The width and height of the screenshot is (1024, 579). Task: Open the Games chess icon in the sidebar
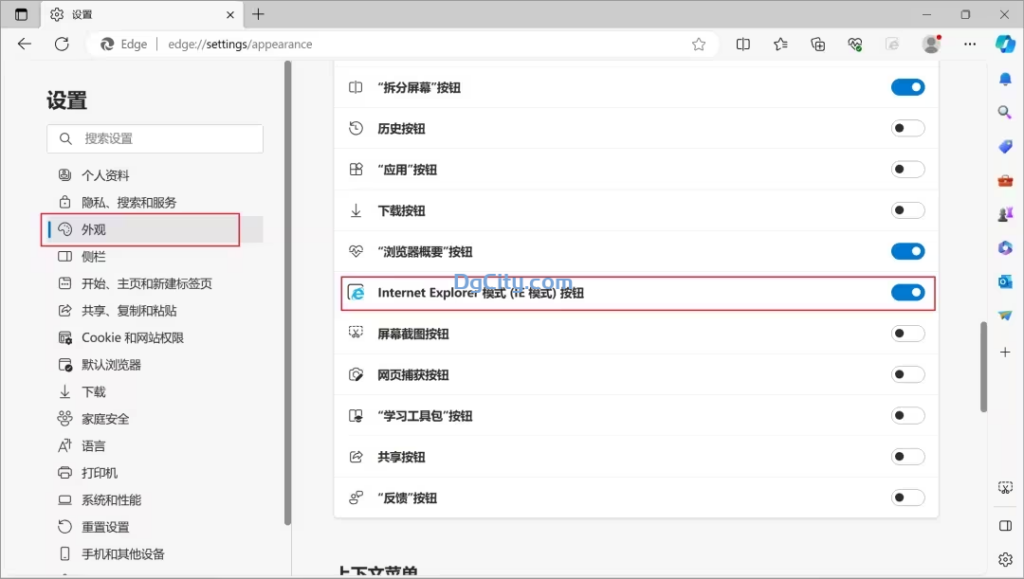[1005, 214]
